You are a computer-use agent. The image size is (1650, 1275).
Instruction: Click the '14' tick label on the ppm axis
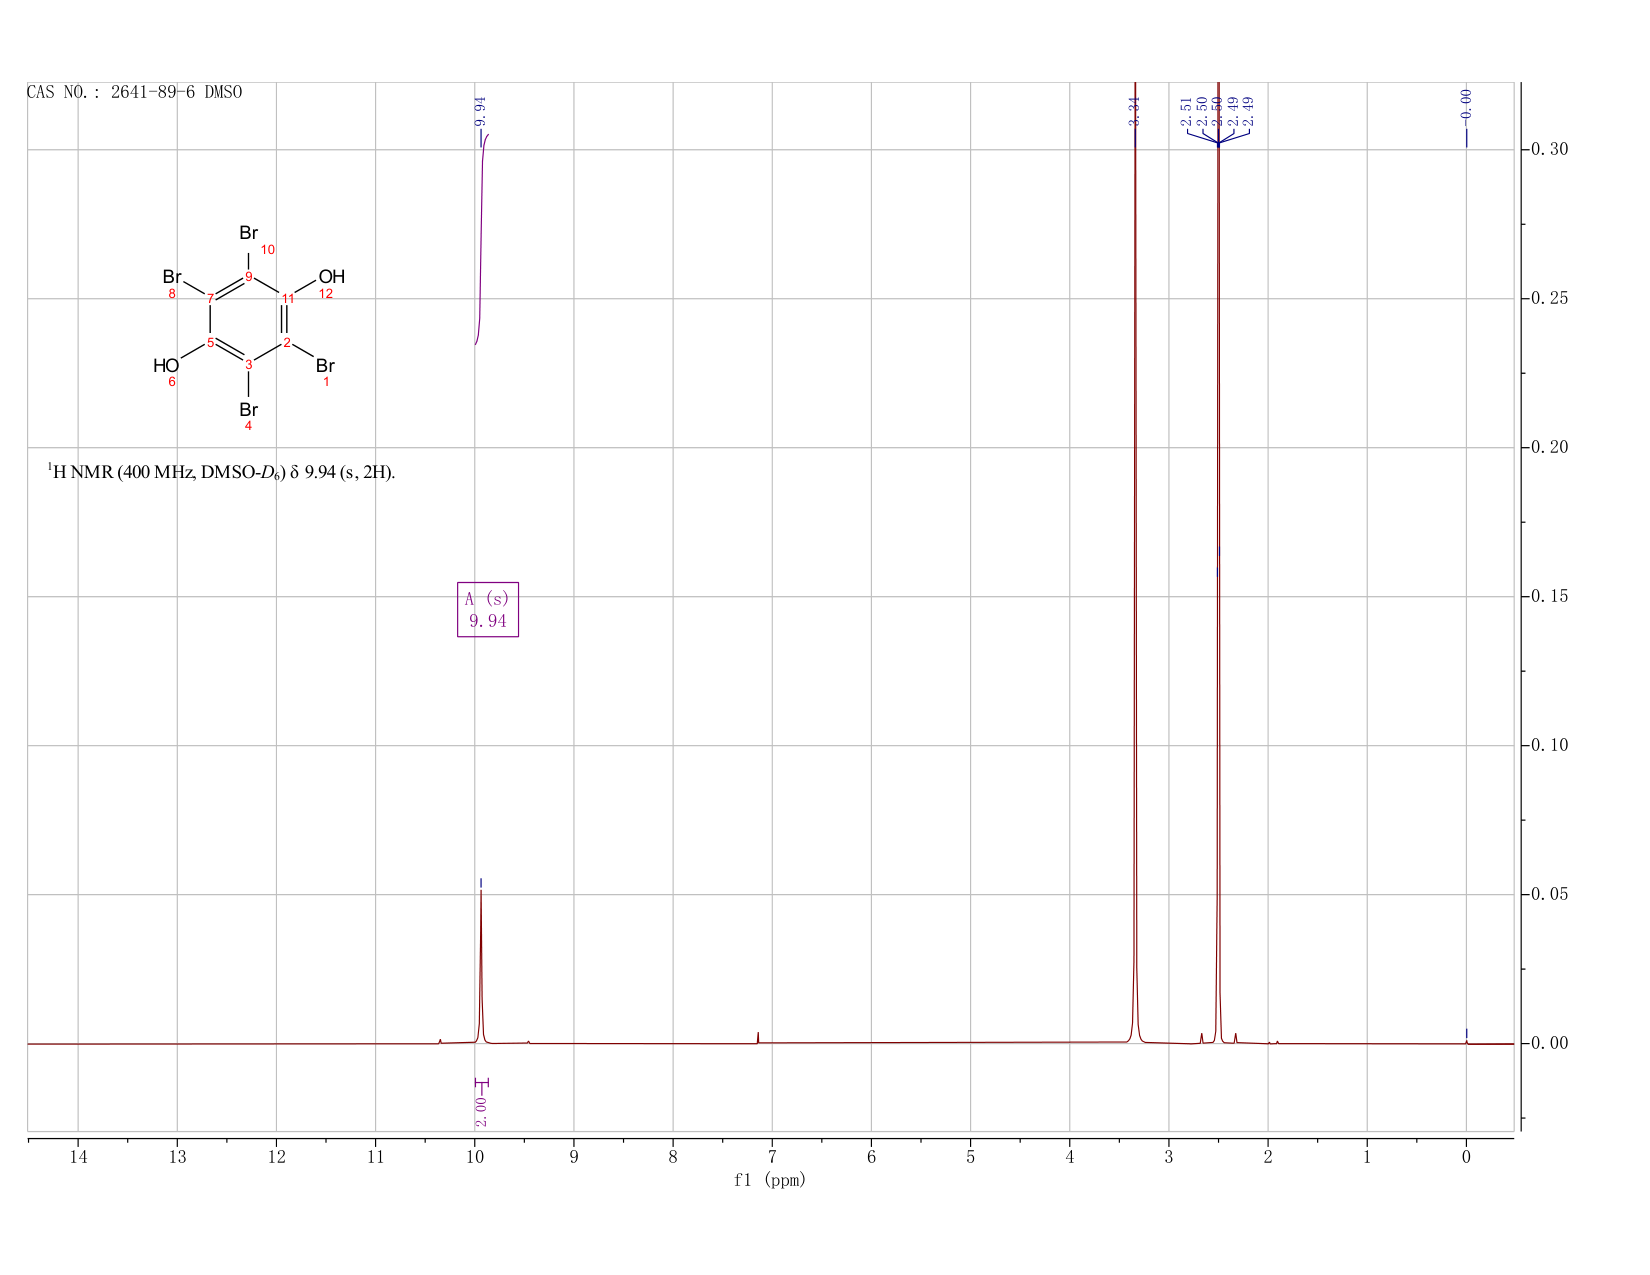(x=78, y=1157)
